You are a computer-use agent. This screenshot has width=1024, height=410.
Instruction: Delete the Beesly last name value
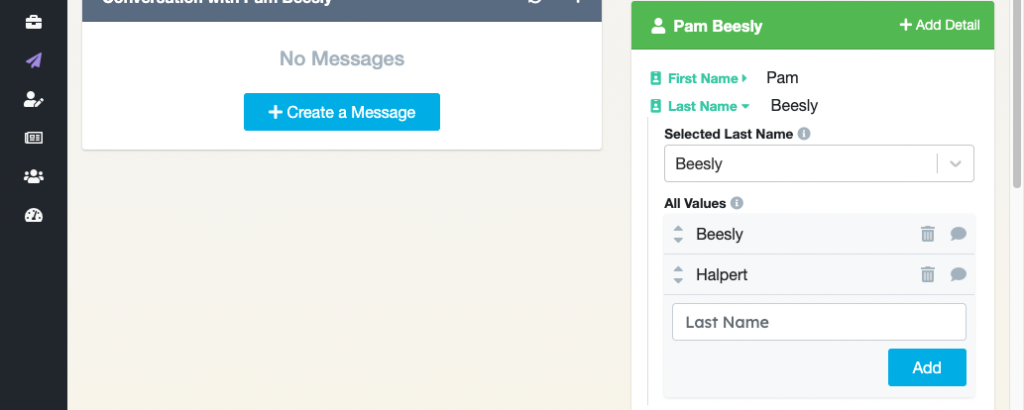coord(928,234)
